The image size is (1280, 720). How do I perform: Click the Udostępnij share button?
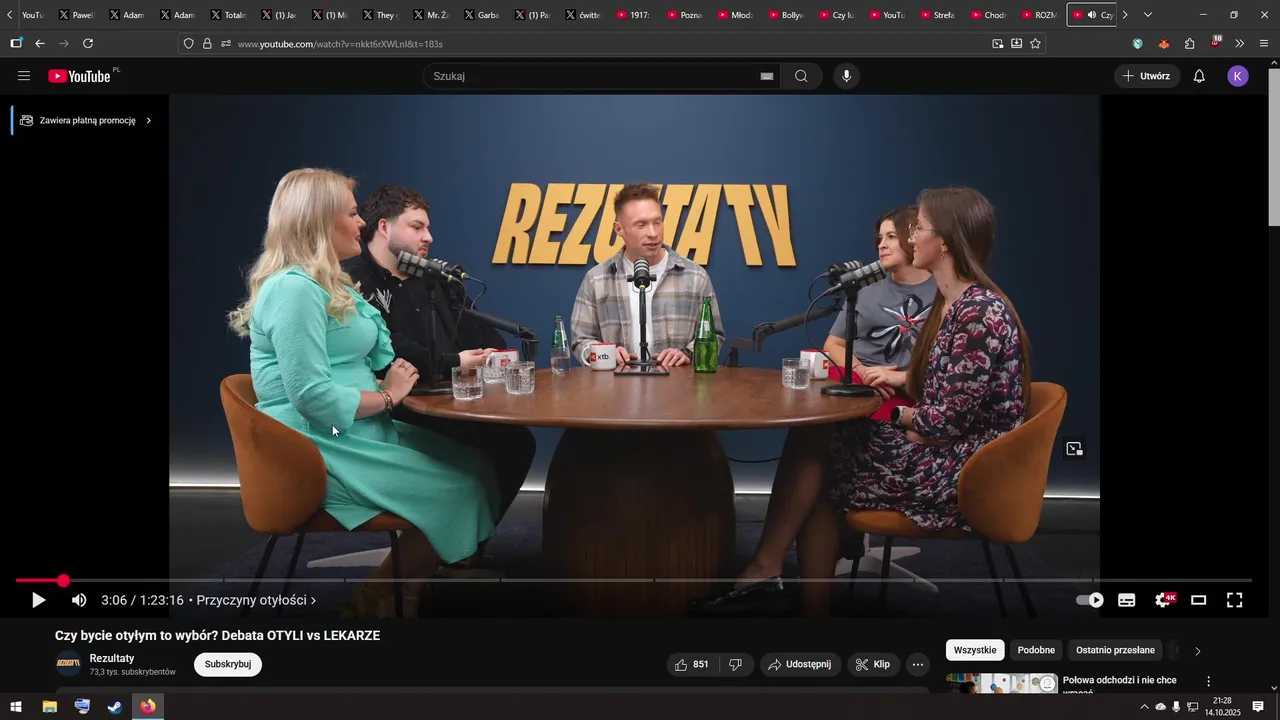pos(800,664)
